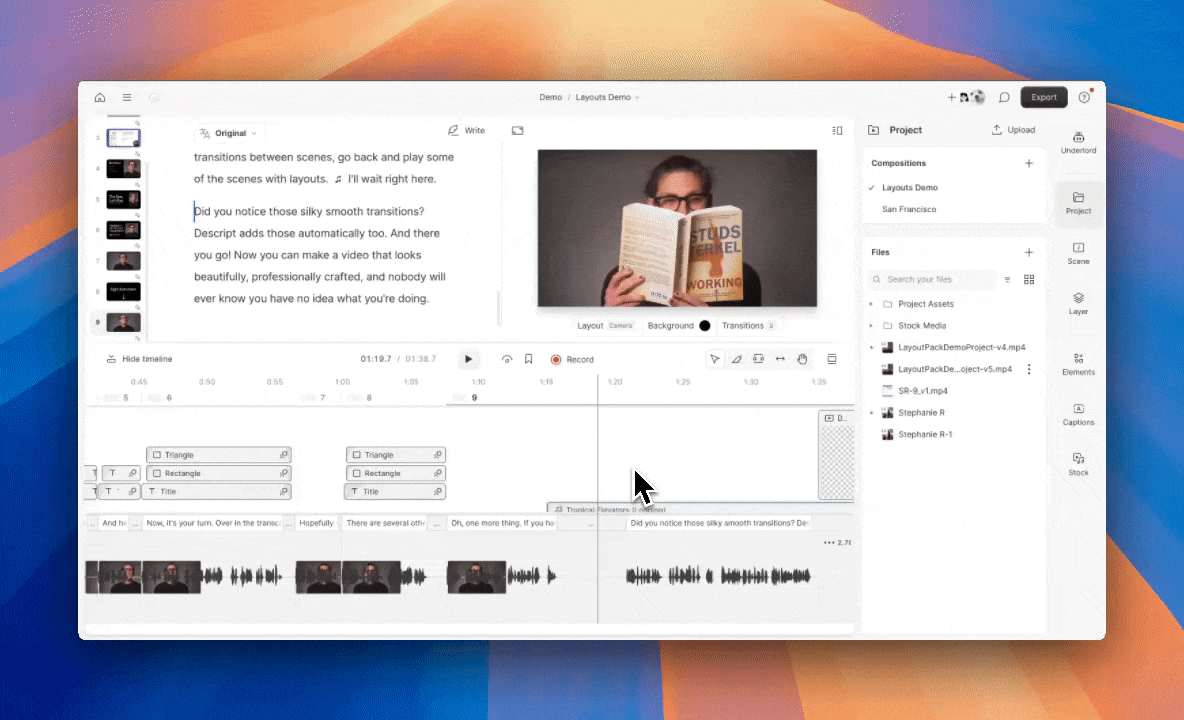Open the Layout Camera selector
This screenshot has width=1184, height=720.
(605, 326)
